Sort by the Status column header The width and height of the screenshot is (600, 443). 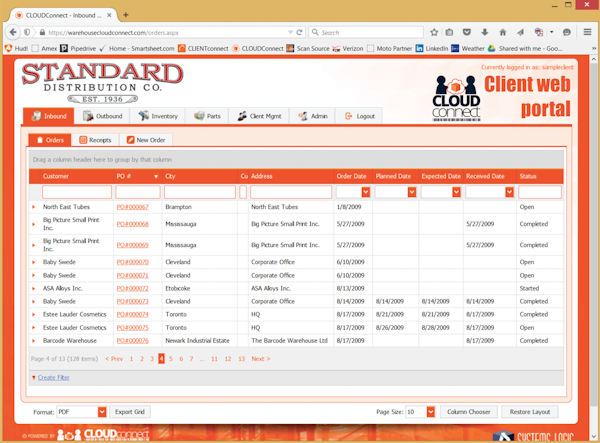[x=528, y=176]
